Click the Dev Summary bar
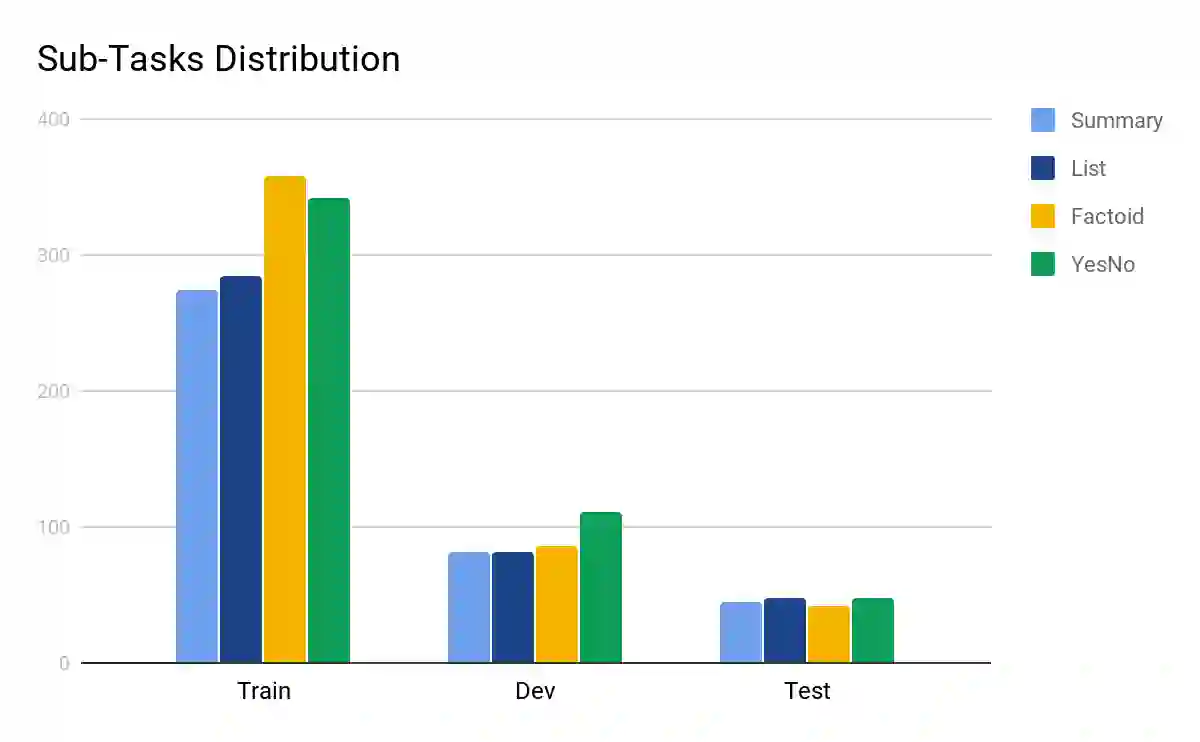This screenshot has width=1200, height=742. (x=469, y=607)
